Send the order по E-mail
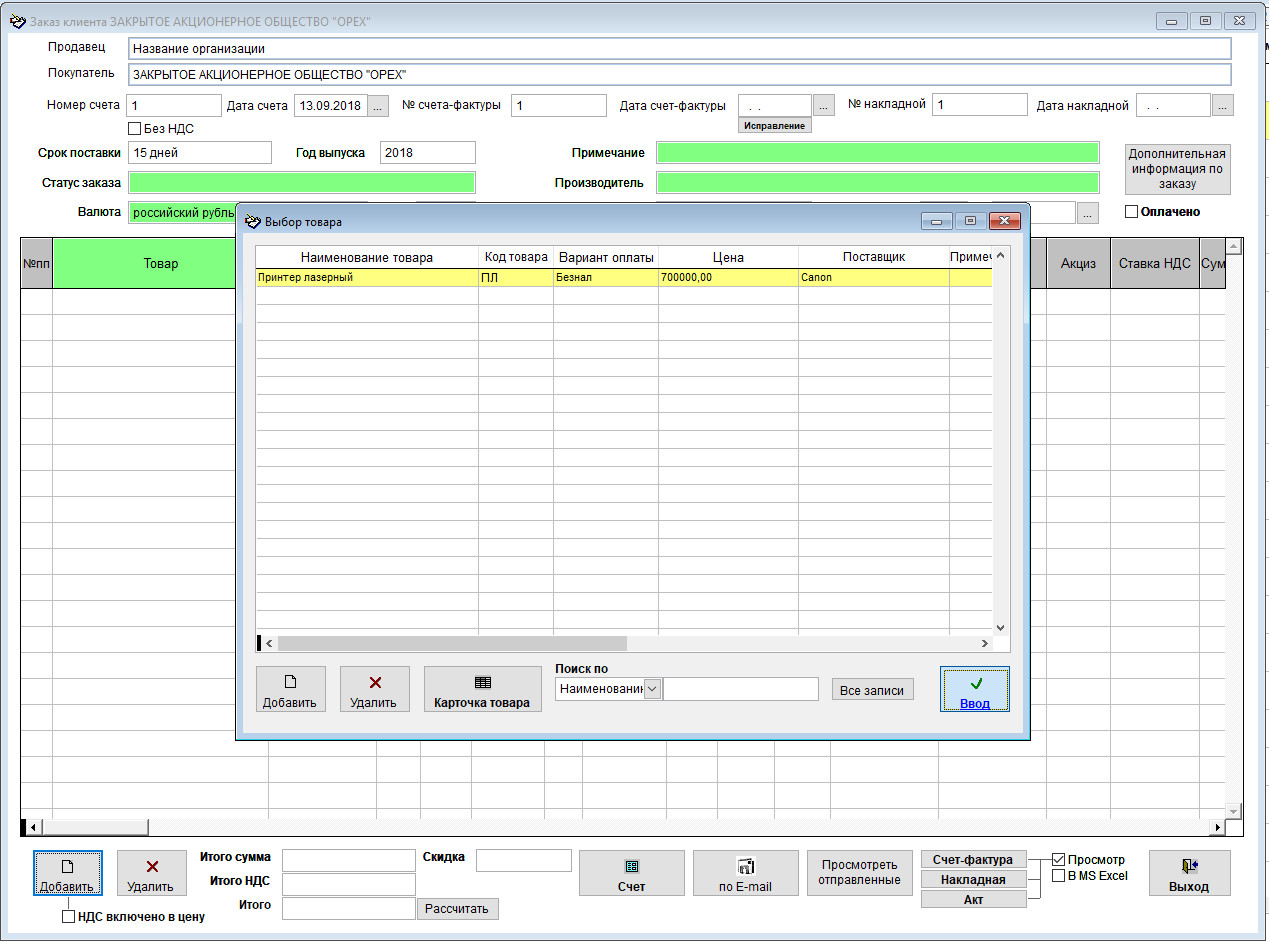The height and width of the screenshot is (944, 1269). click(745, 874)
